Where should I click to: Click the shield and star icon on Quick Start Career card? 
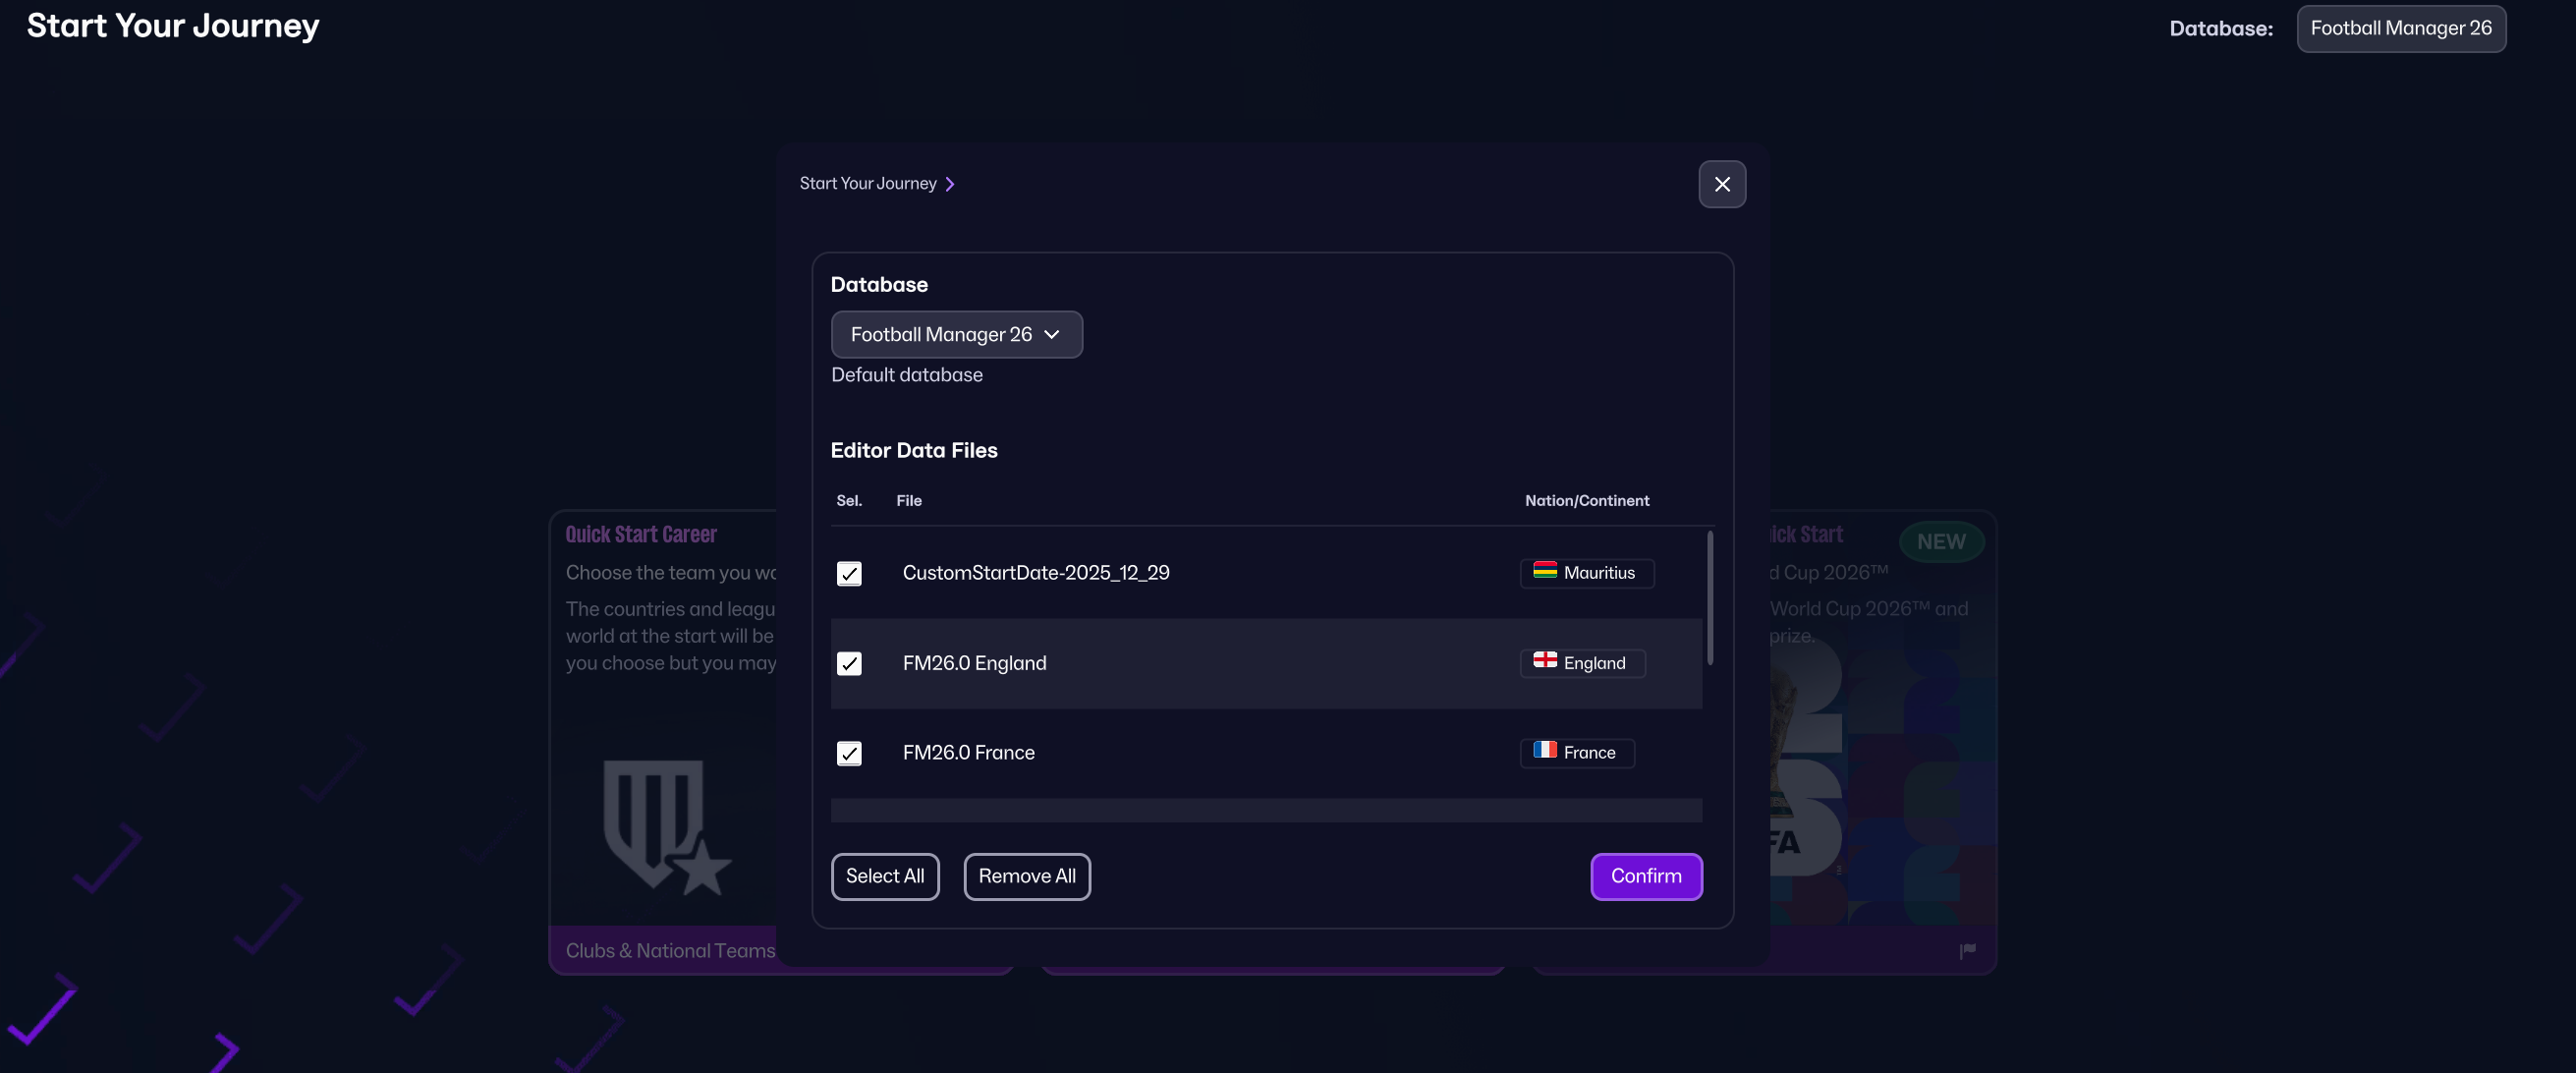[x=667, y=828]
